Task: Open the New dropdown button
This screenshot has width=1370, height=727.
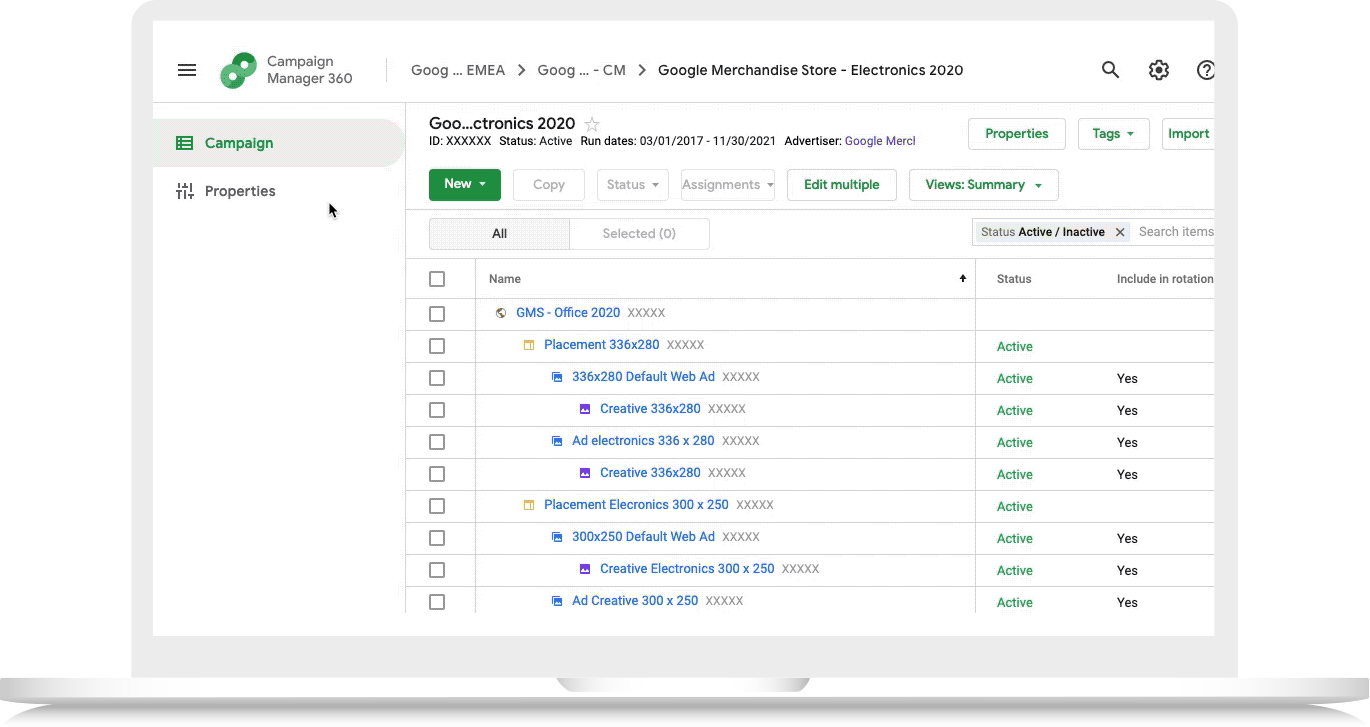Action: click(x=465, y=184)
